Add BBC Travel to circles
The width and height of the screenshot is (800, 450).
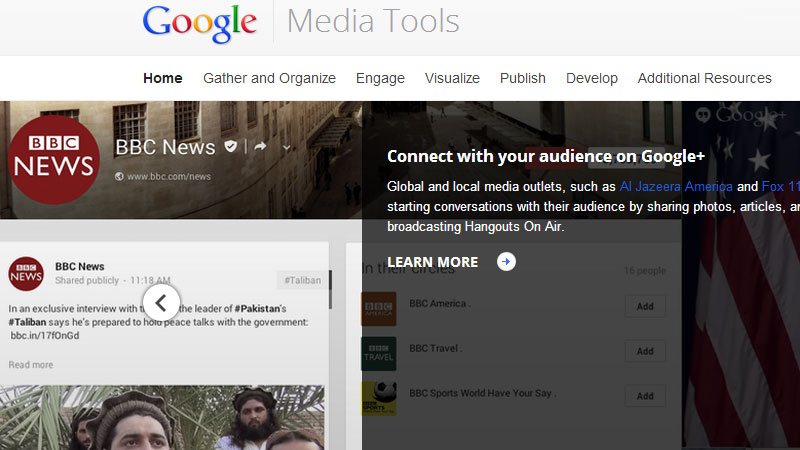pos(645,351)
